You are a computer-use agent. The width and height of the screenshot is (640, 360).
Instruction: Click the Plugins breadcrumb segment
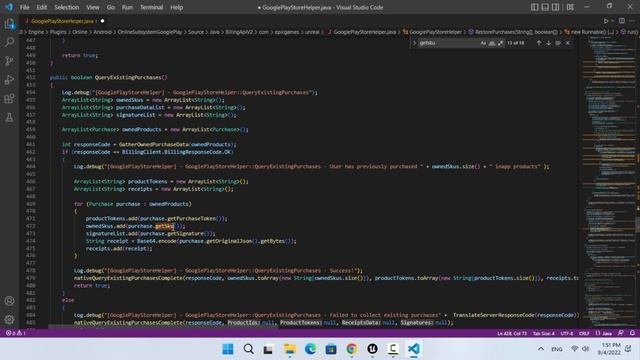tap(58, 32)
